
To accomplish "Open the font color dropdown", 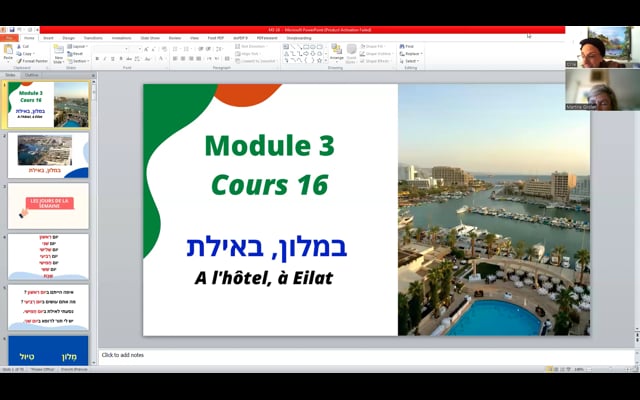I will [x=162, y=59].
